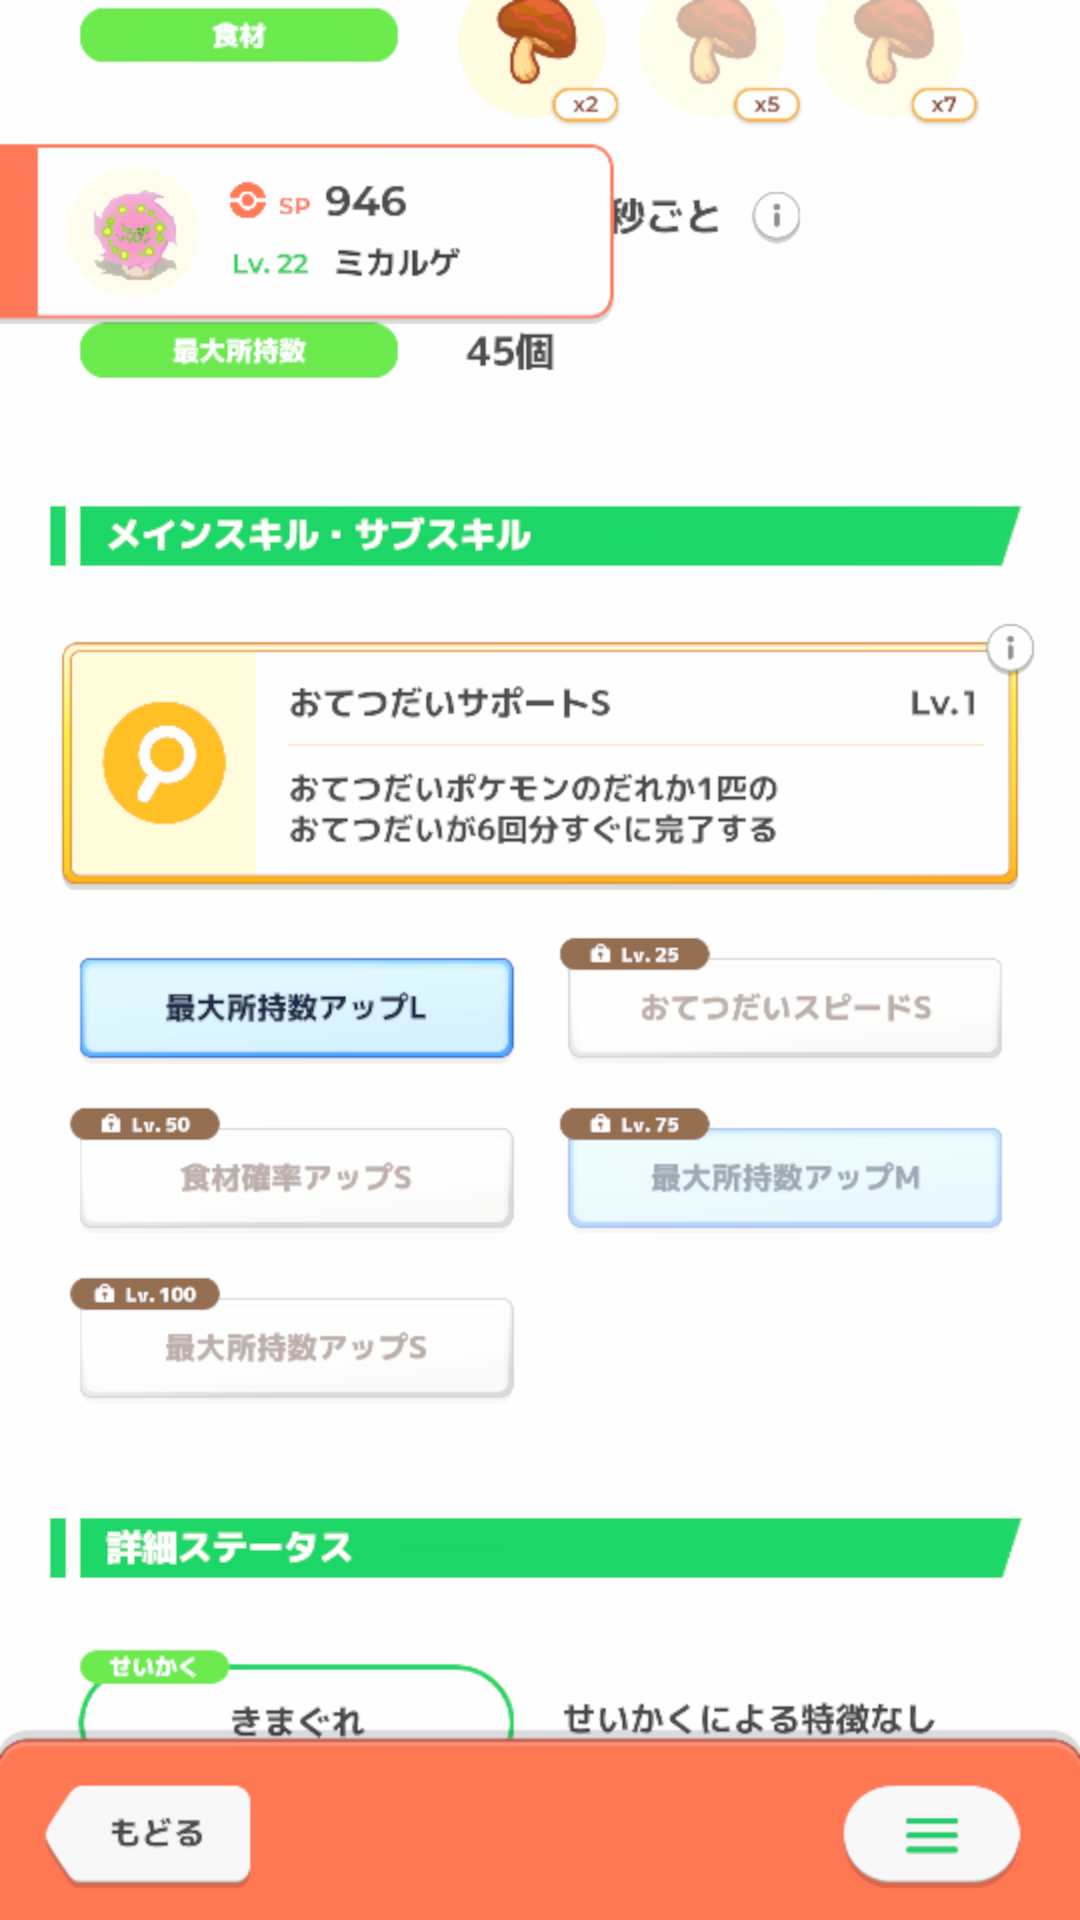Tap locked sub skill 食材確率アップS
This screenshot has width=1080, height=1920.
click(x=296, y=1178)
